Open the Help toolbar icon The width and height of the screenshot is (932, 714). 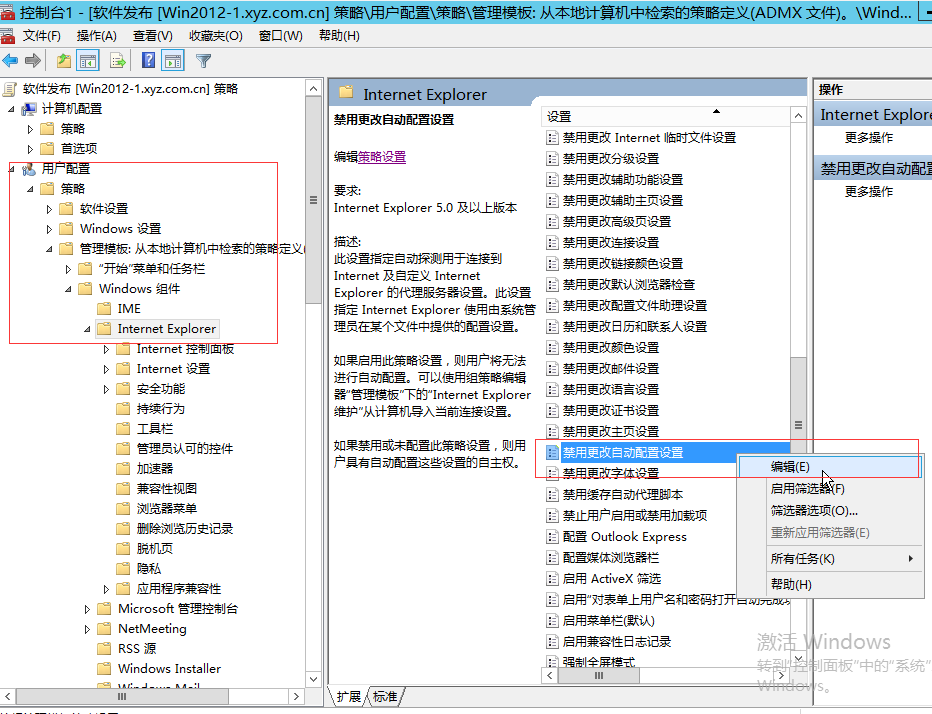[149, 61]
